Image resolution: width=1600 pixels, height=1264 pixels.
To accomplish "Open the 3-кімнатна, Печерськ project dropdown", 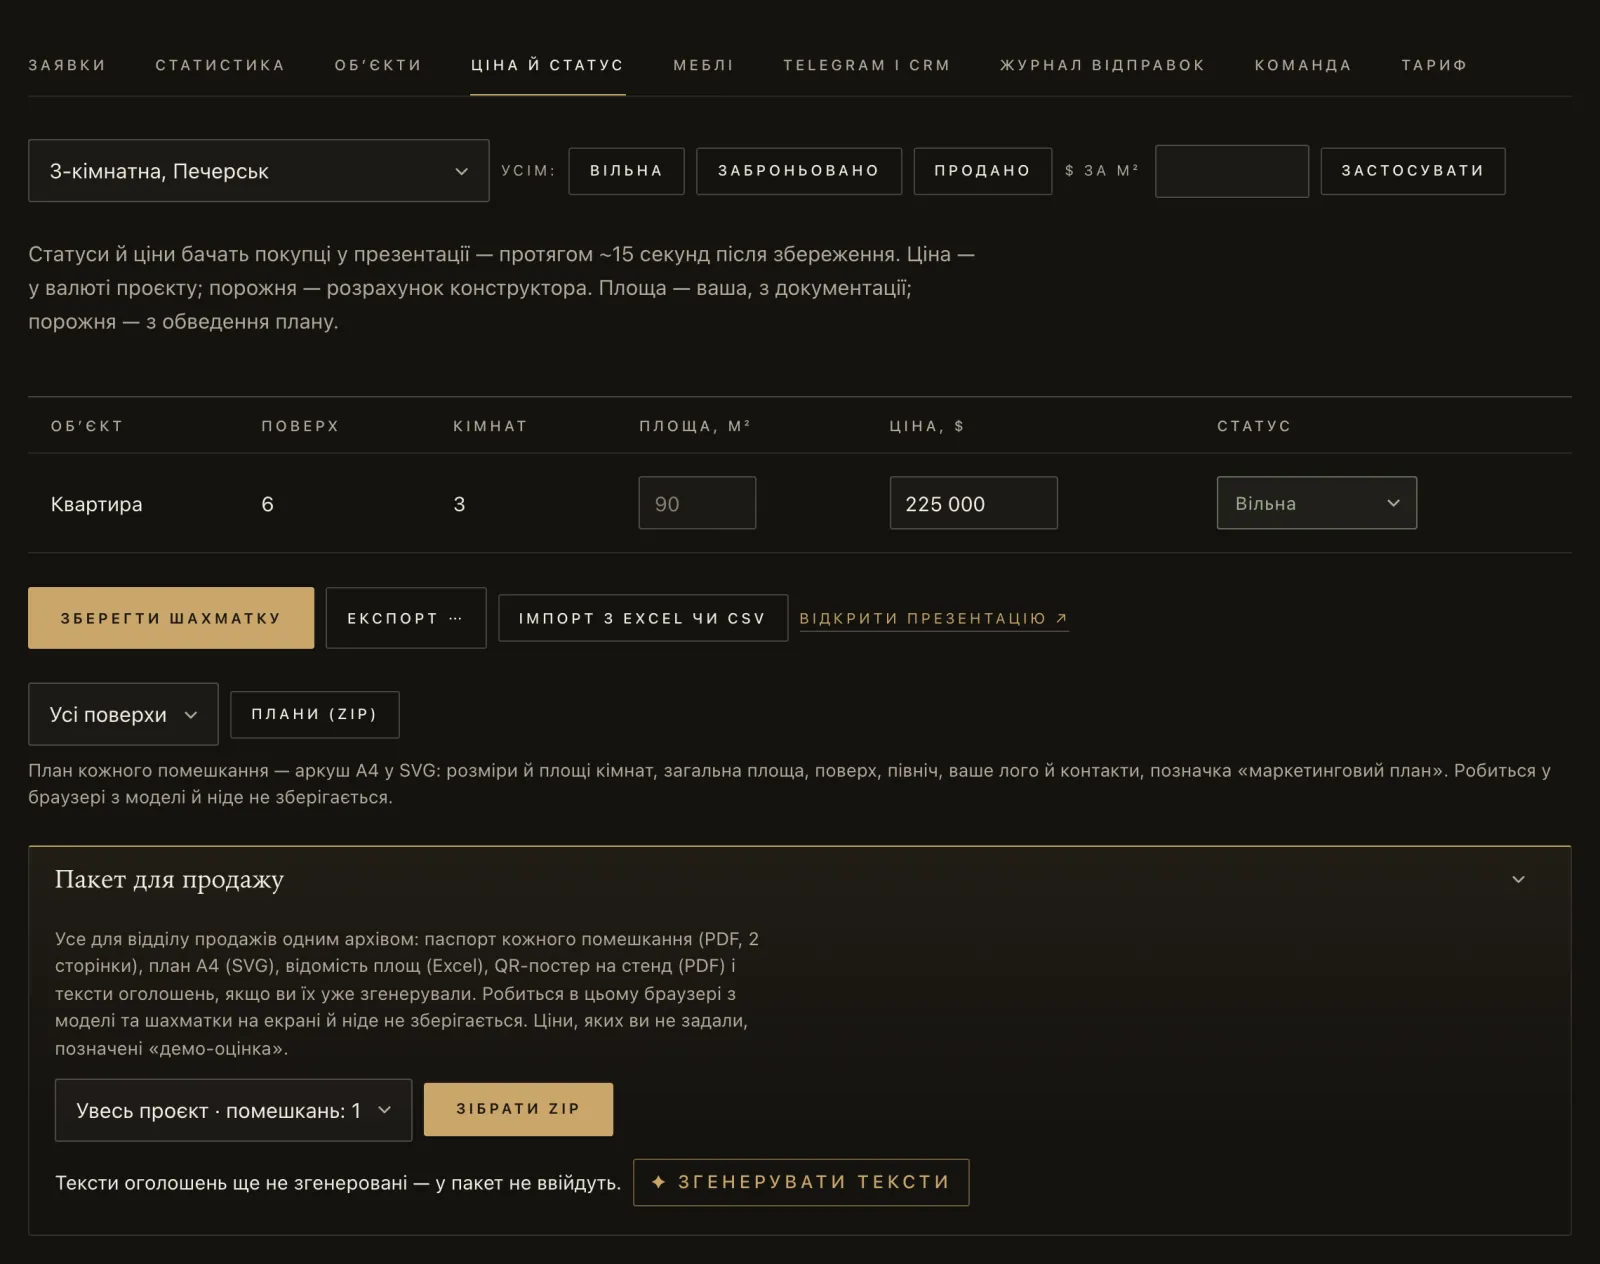I will [x=259, y=171].
